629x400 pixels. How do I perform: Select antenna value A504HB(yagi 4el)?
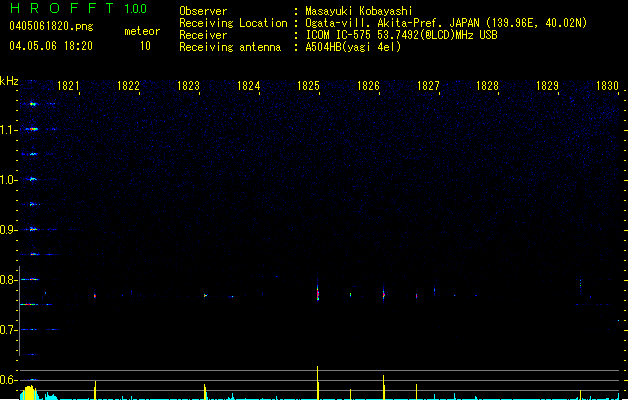(x=353, y=47)
